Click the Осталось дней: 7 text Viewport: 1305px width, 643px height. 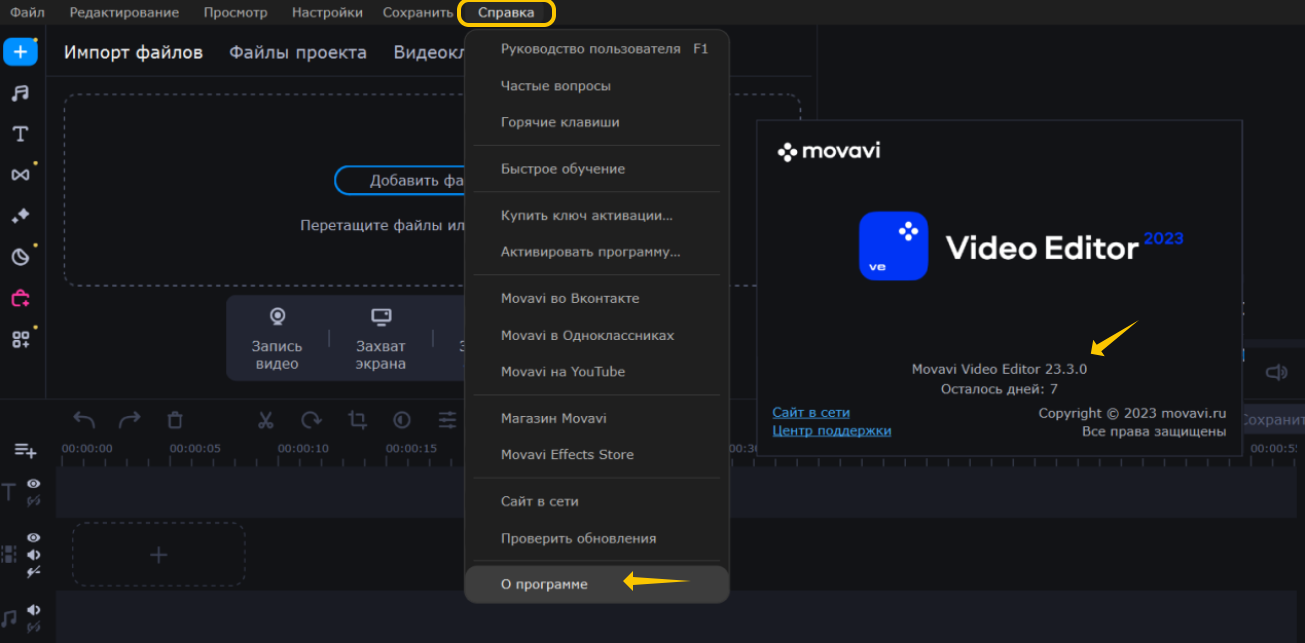click(999, 389)
